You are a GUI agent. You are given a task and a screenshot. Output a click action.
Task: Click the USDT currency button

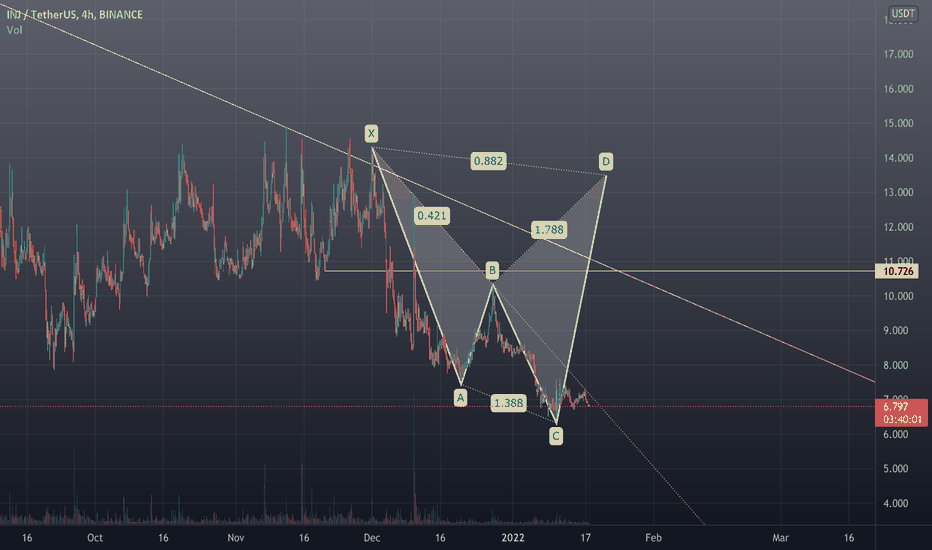coord(903,13)
